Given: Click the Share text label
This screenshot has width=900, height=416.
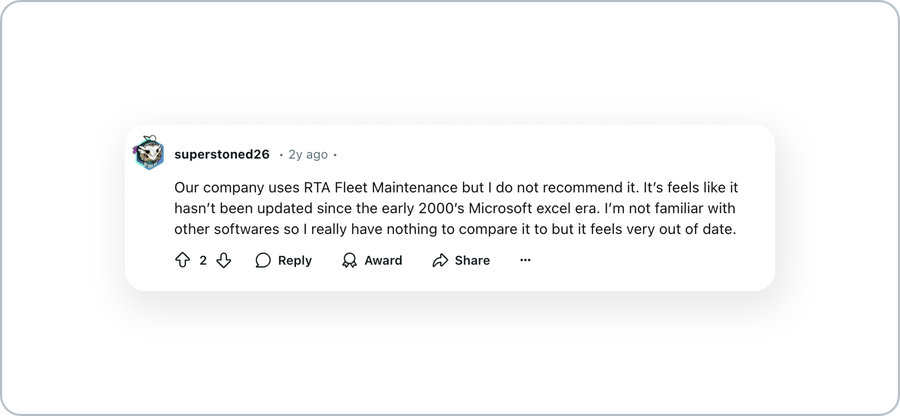Looking at the screenshot, I should [x=472, y=261].
